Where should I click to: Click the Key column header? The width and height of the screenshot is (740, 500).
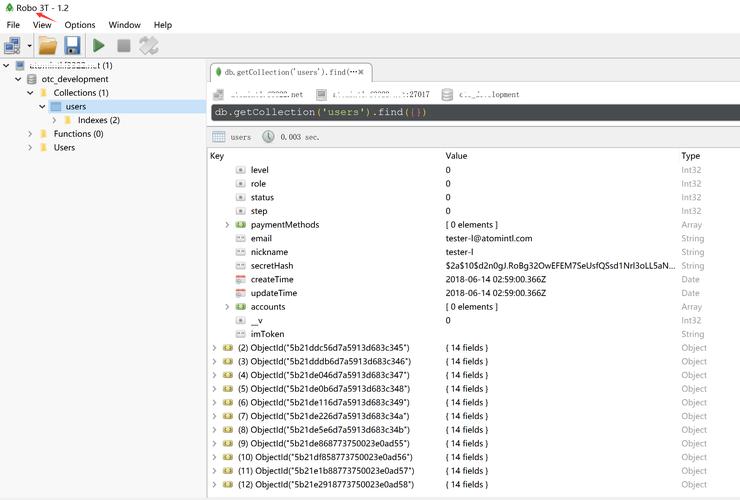pos(217,156)
